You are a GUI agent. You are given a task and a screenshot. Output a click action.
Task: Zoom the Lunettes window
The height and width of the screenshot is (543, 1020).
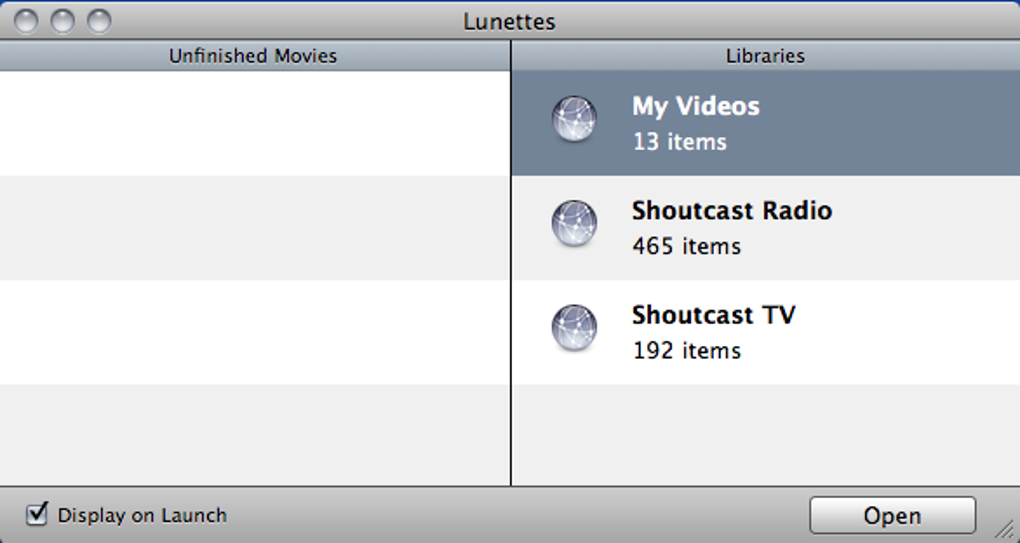coord(98,20)
